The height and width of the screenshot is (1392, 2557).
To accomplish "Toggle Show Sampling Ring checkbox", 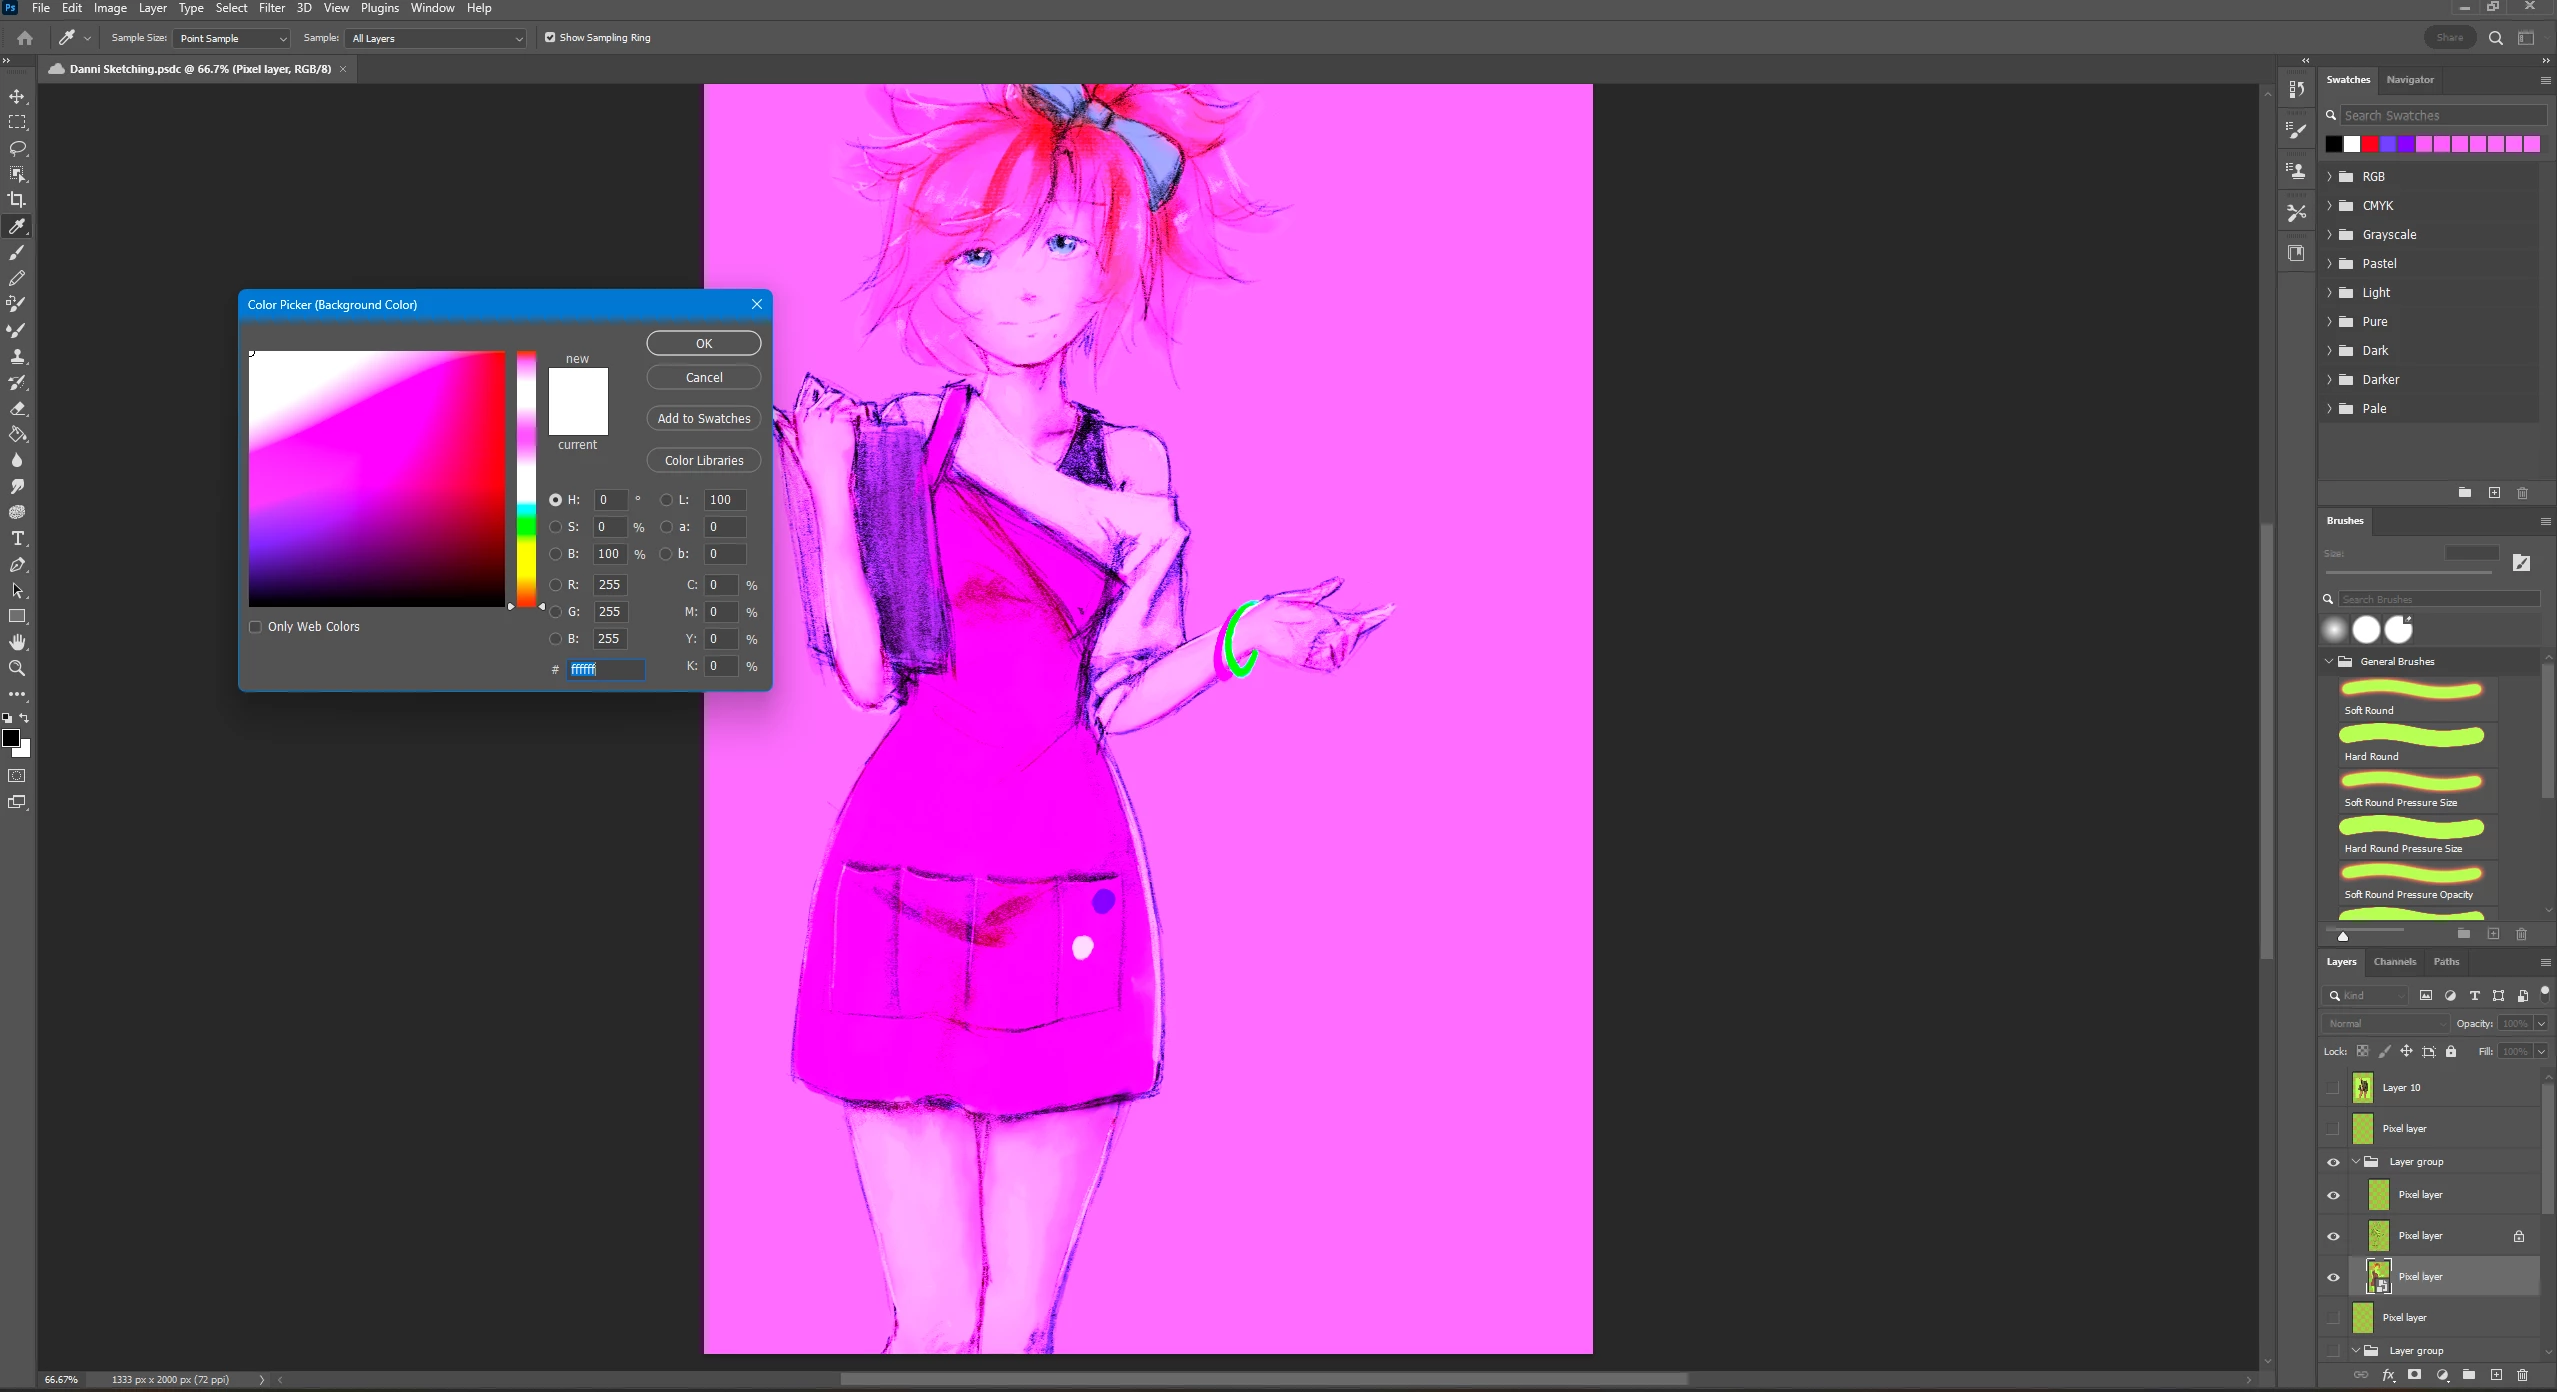I will (x=550, y=38).
